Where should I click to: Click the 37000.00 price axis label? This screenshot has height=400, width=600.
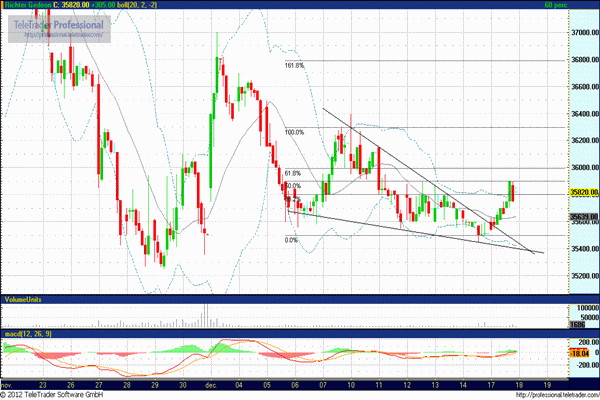[x=585, y=33]
